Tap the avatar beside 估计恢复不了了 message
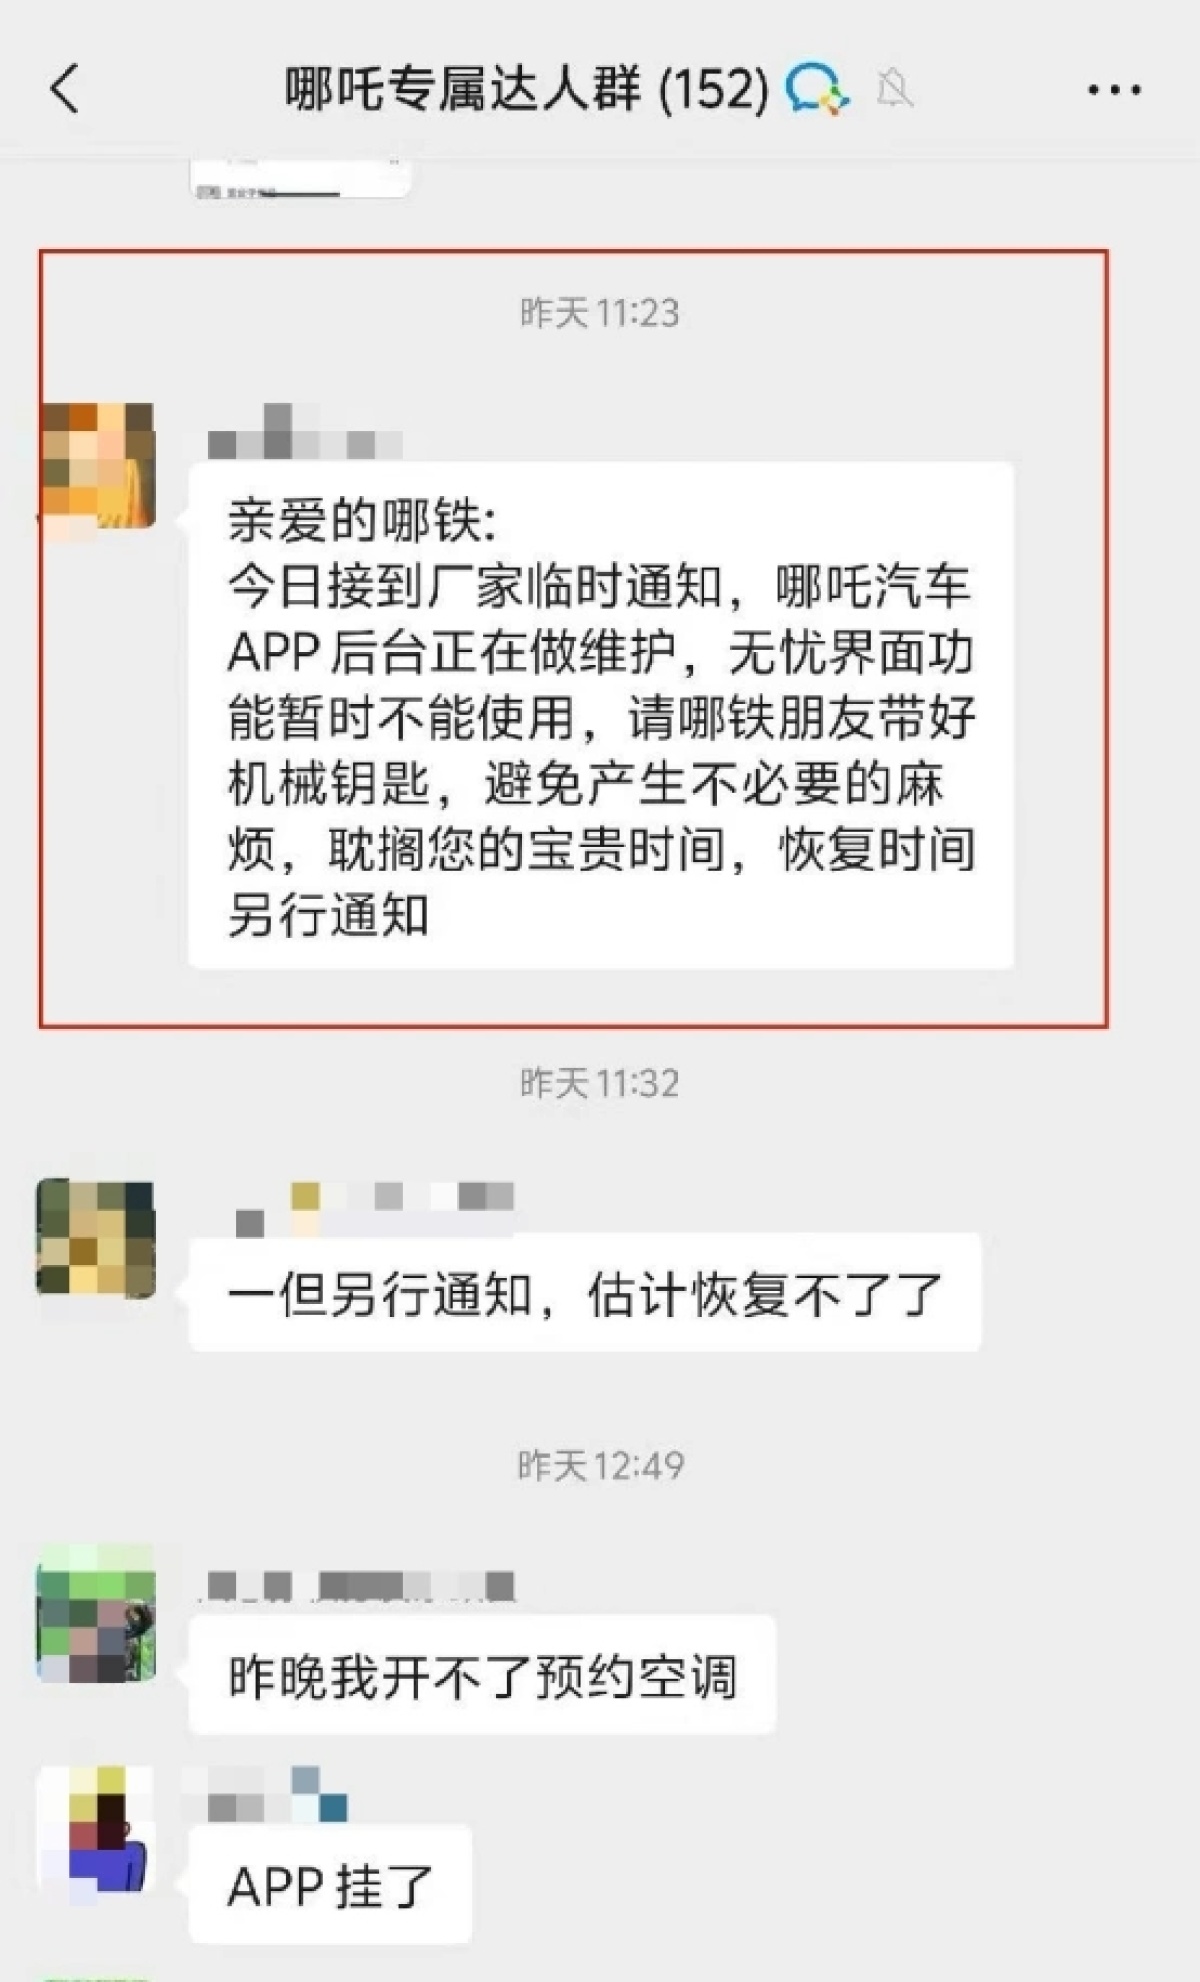This screenshot has width=1200, height=1982. [x=96, y=1238]
